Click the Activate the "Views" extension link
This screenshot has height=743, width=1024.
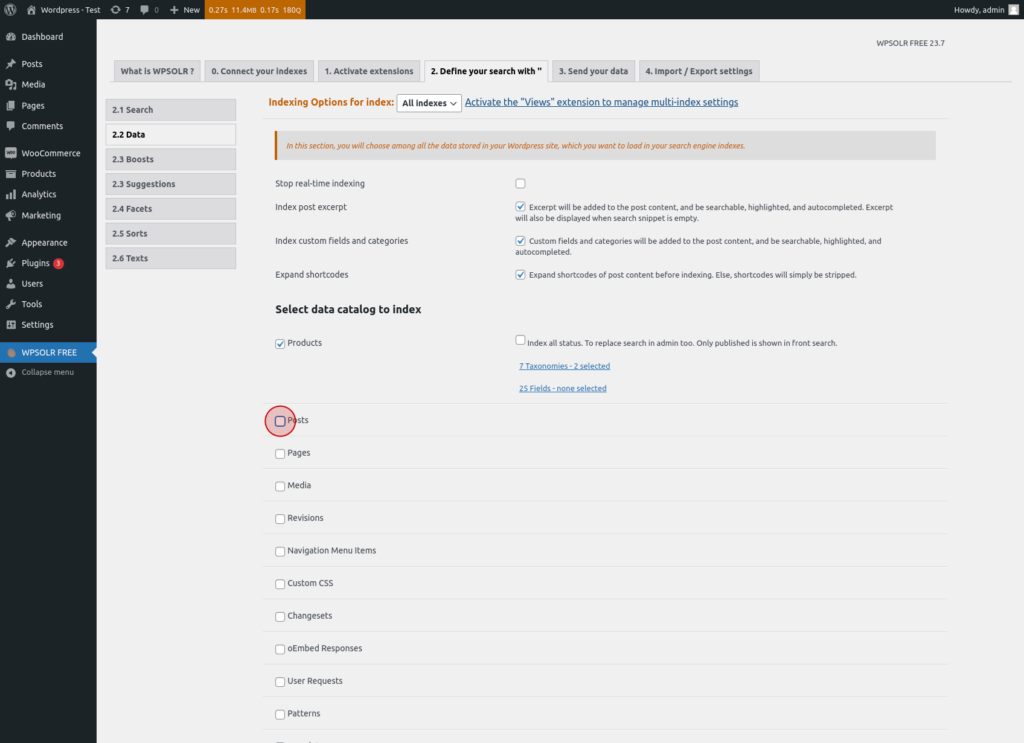point(601,103)
